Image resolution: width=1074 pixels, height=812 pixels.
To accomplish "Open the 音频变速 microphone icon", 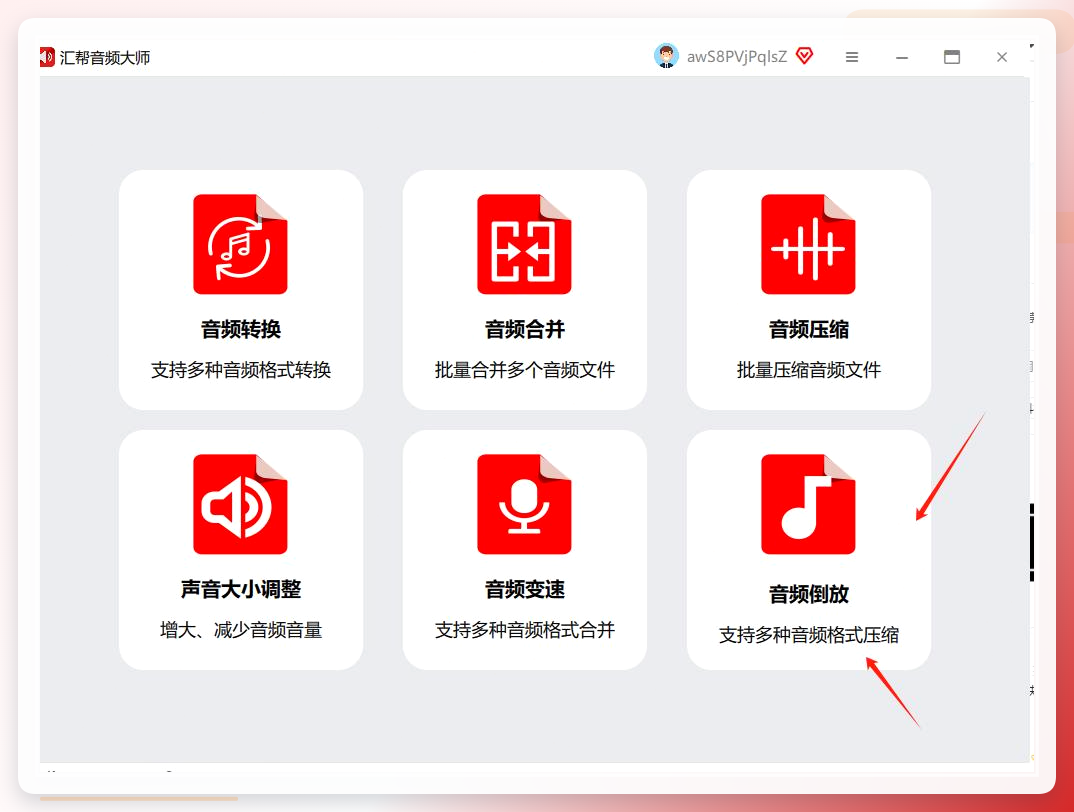I will pyautogui.click(x=524, y=504).
